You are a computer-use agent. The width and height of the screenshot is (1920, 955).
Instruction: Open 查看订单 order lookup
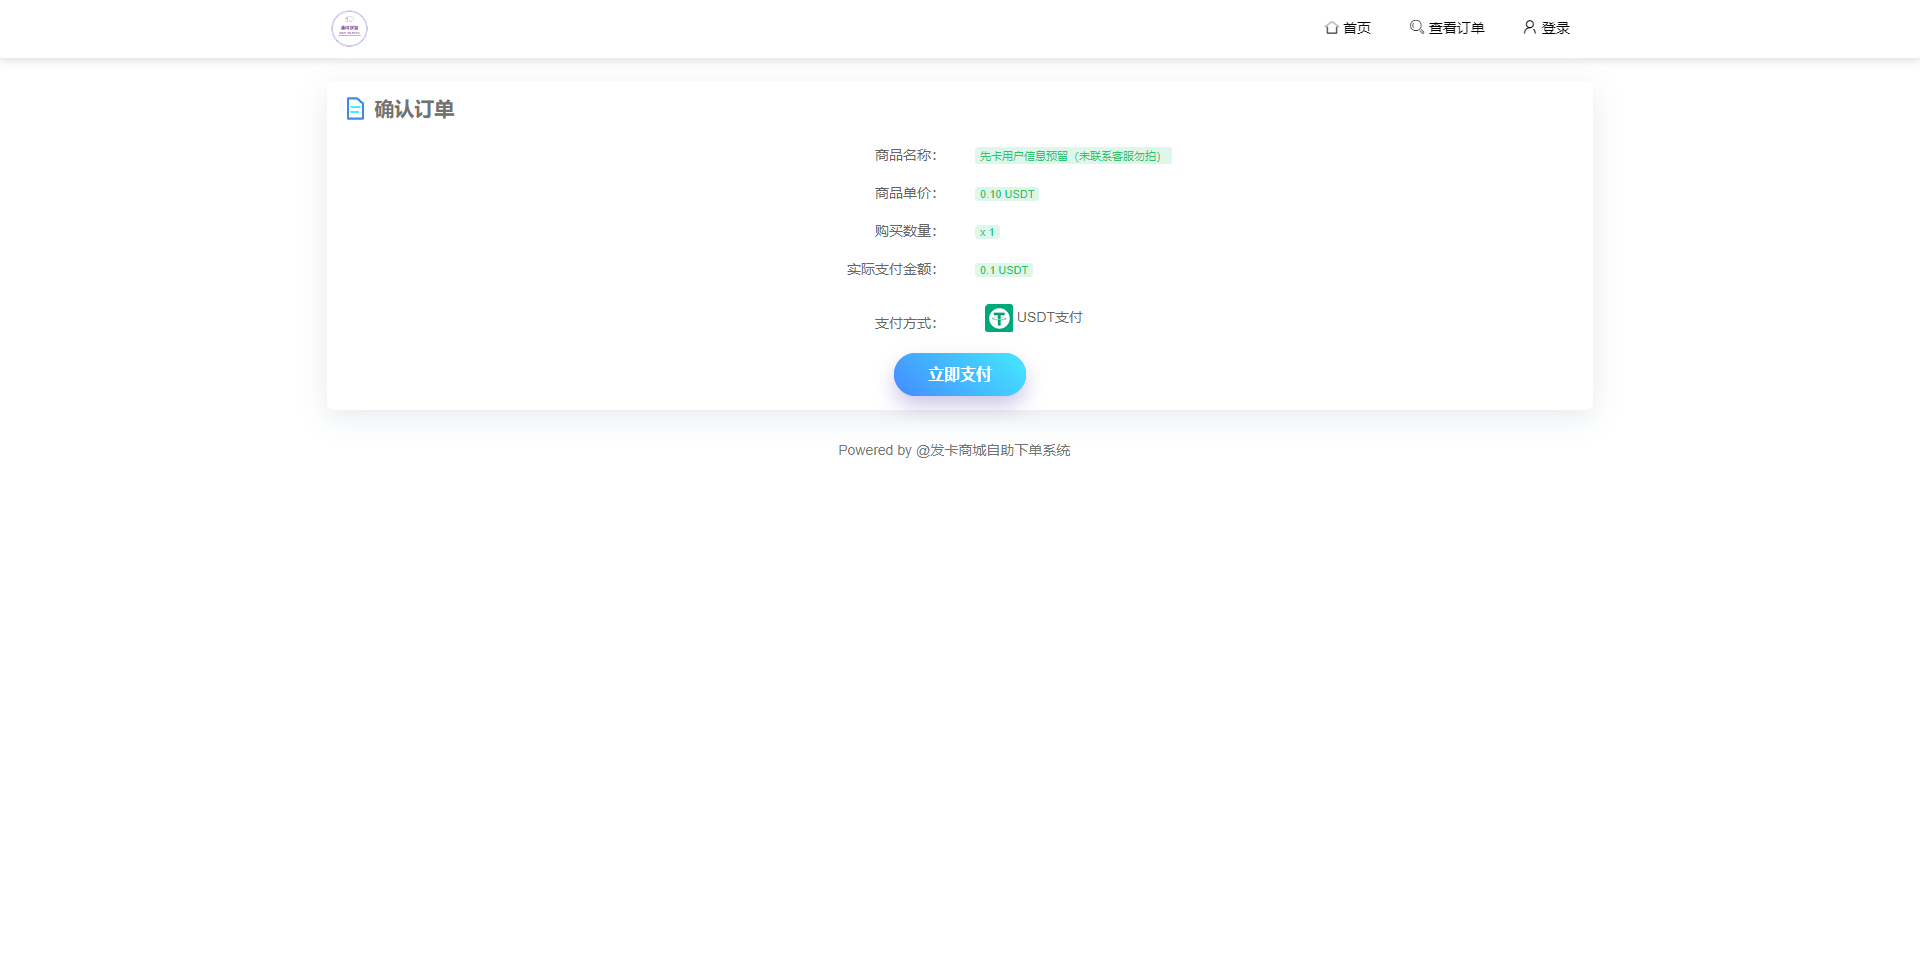pos(1447,28)
